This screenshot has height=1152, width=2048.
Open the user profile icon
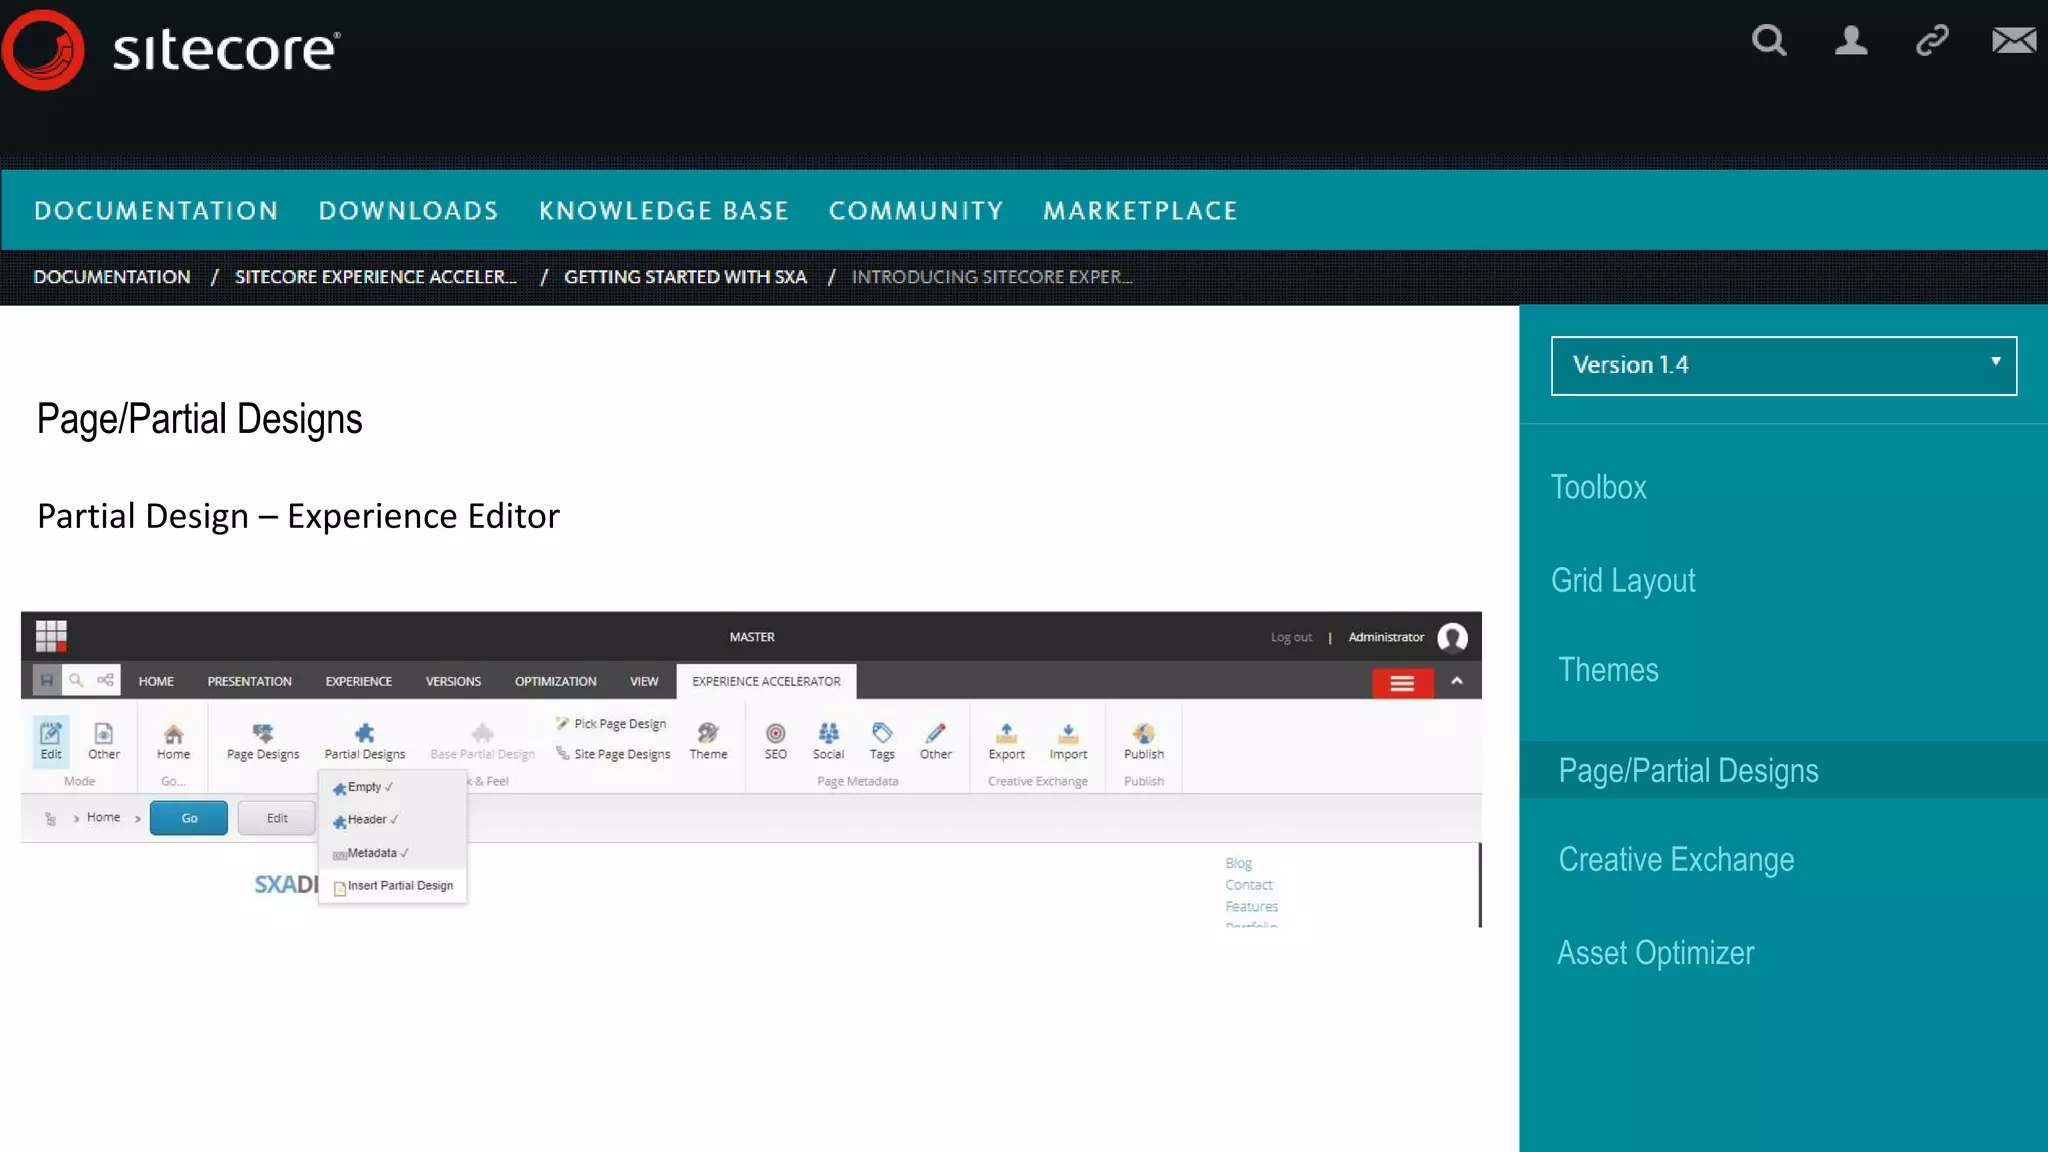(x=1850, y=41)
